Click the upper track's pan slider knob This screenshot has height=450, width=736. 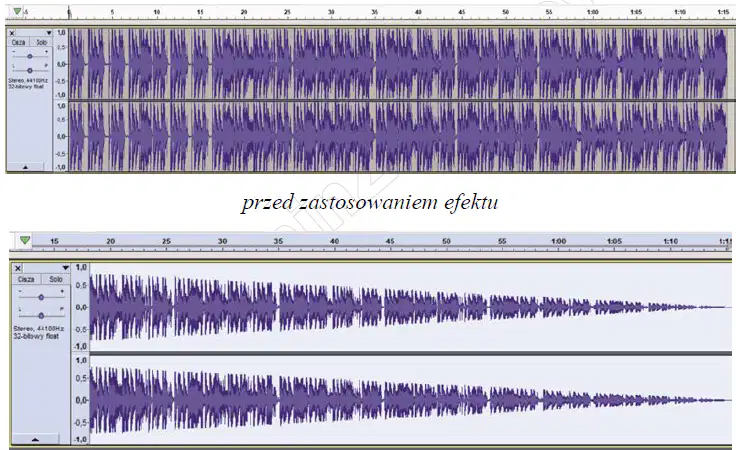tap(30, 70)
